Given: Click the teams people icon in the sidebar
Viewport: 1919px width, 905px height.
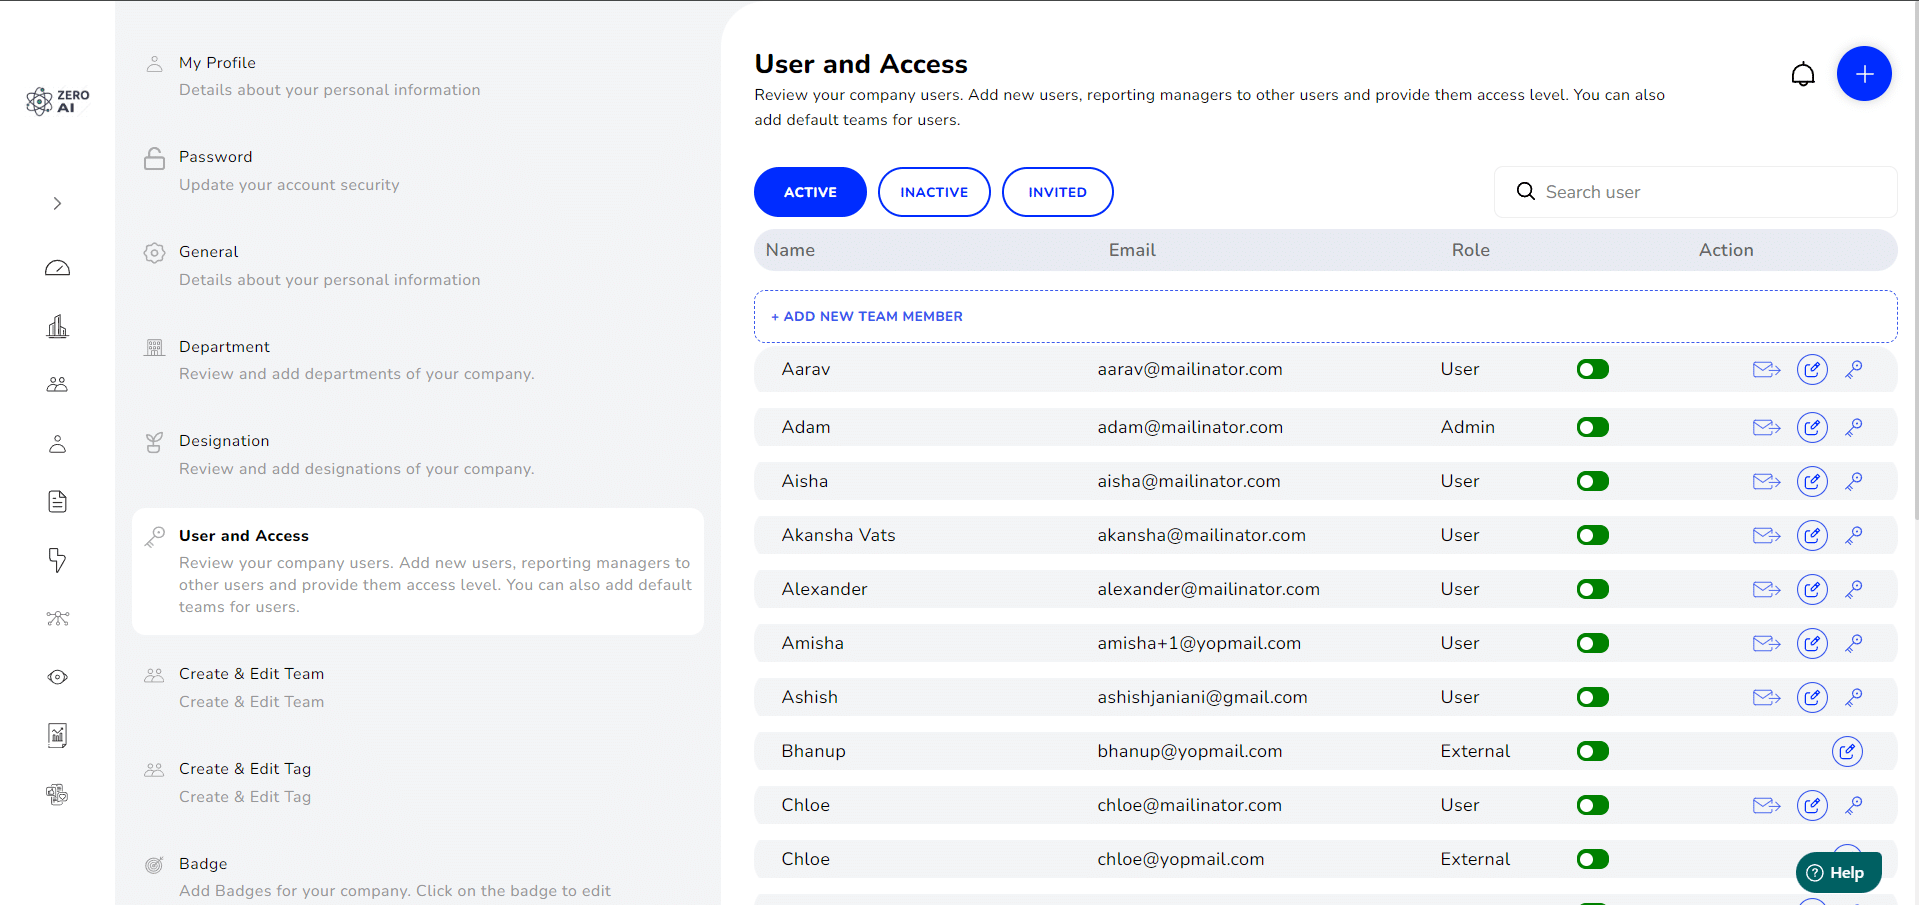Looking at the screenshot, I should click(x=57, y=384).
